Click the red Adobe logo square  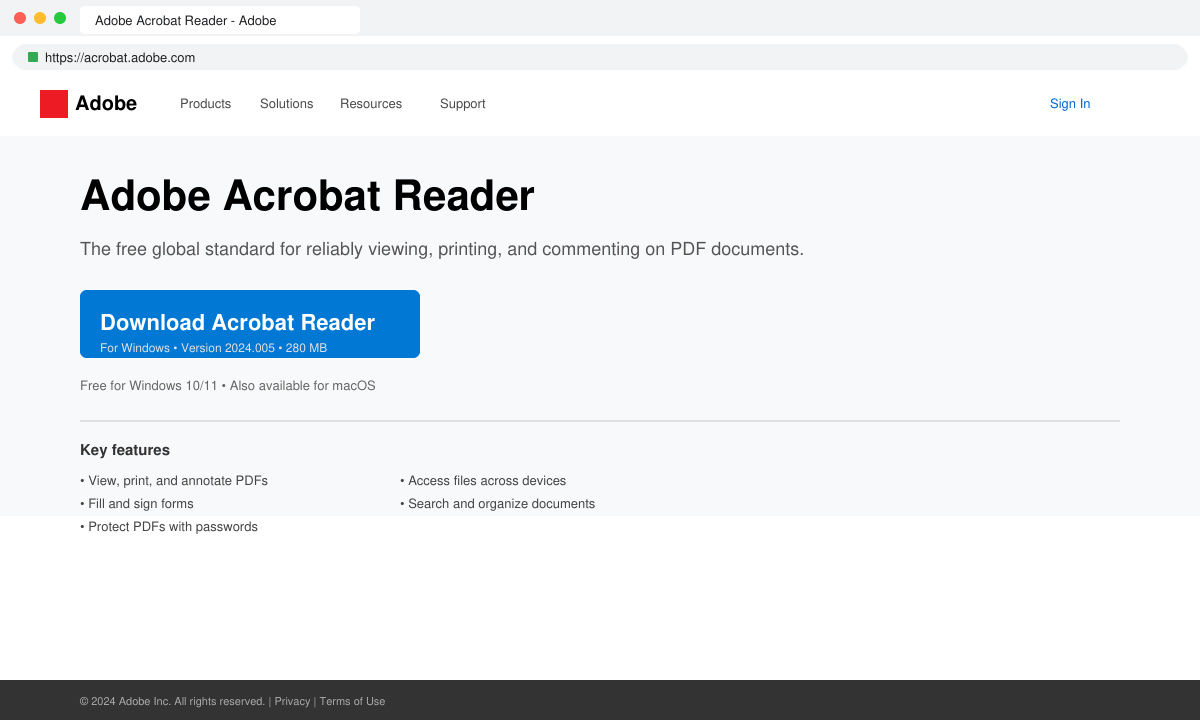point(54,104)
